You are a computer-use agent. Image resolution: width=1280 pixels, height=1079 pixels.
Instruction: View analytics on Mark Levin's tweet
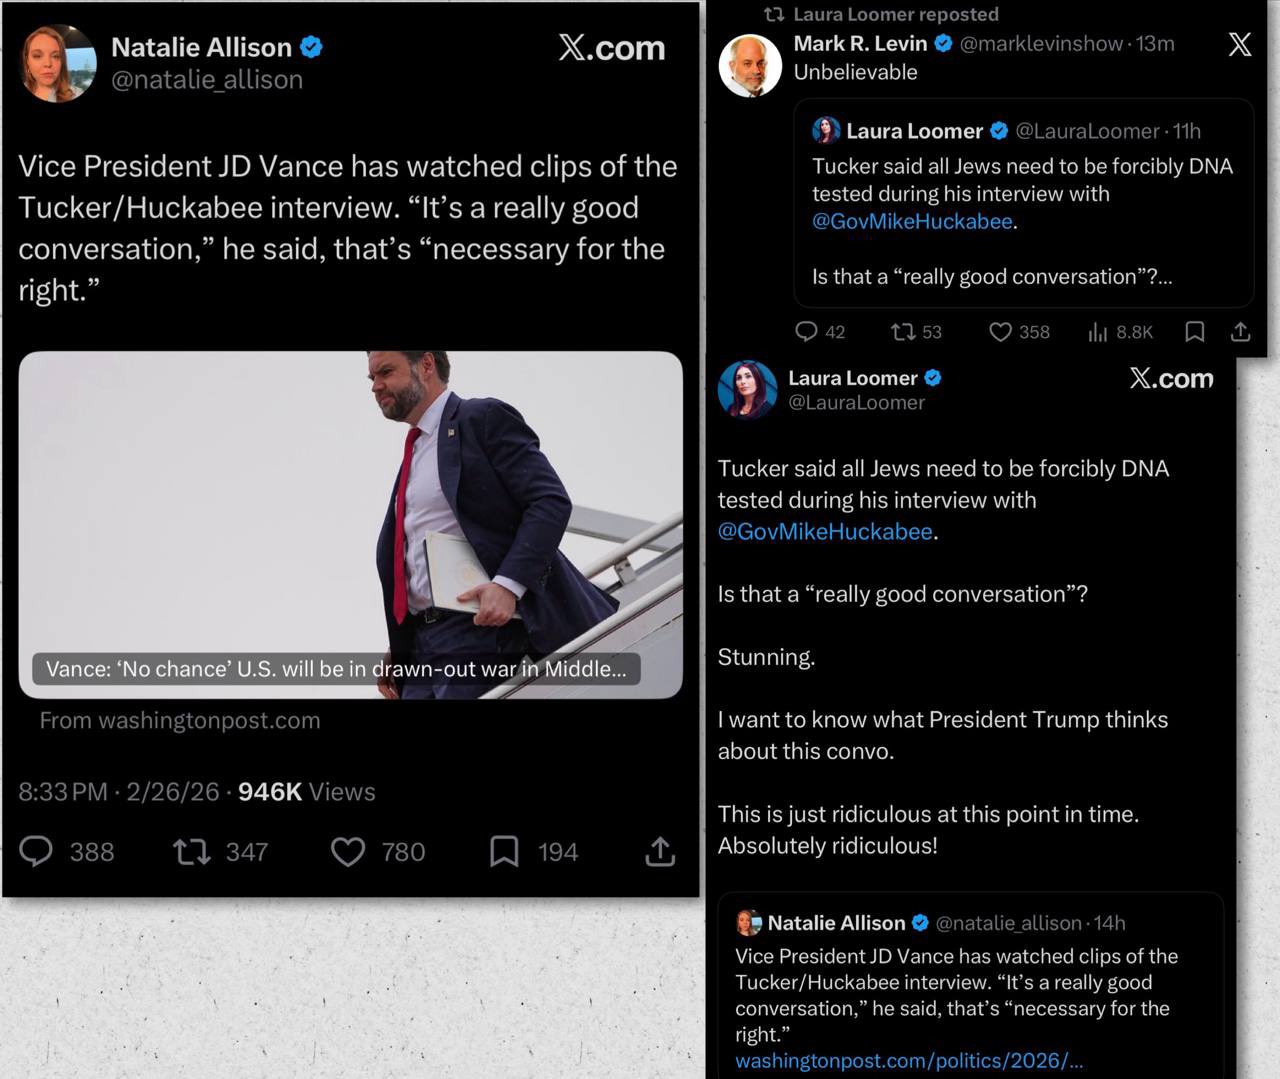point(1098,331)
